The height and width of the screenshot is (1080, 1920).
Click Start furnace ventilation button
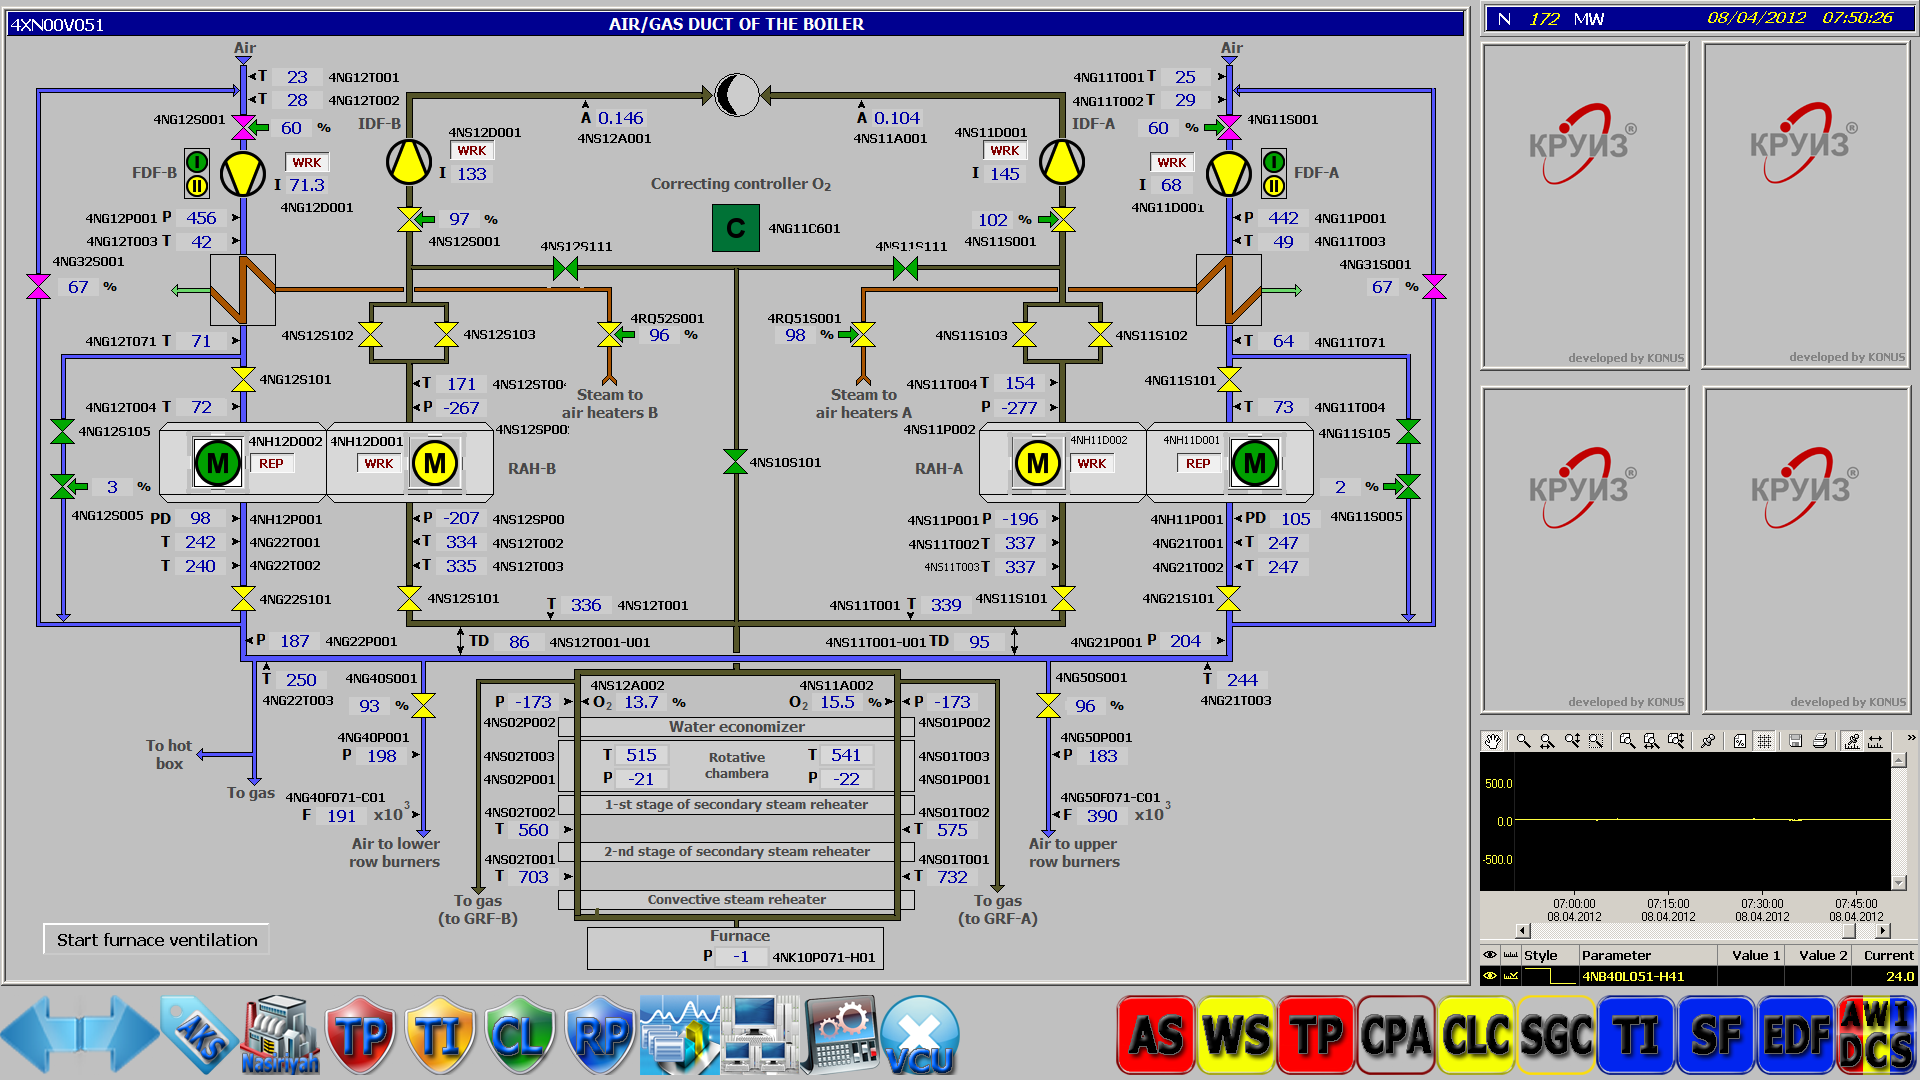coord(157,940)
